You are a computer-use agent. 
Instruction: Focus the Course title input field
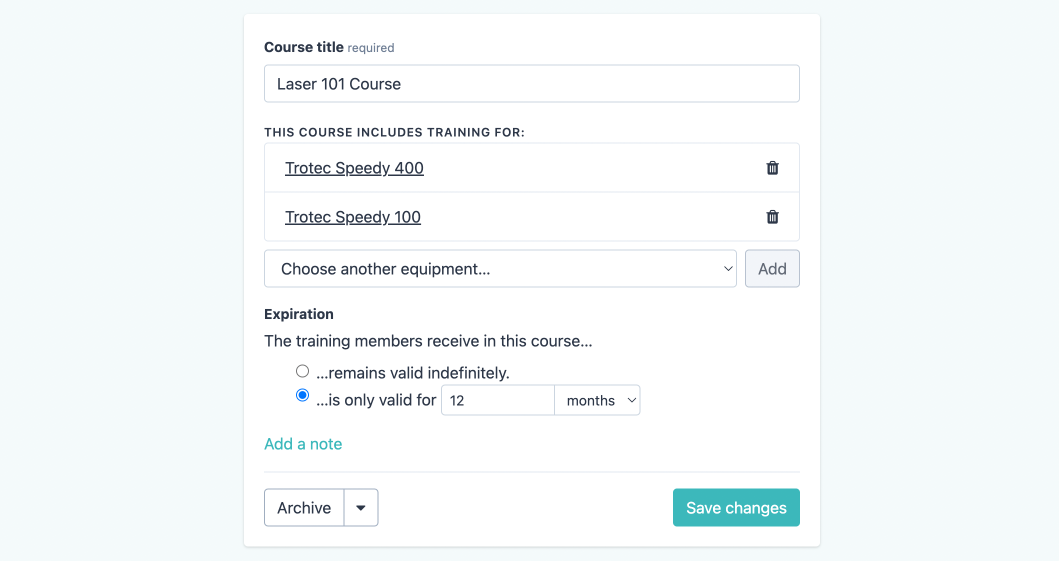(531, 84)
